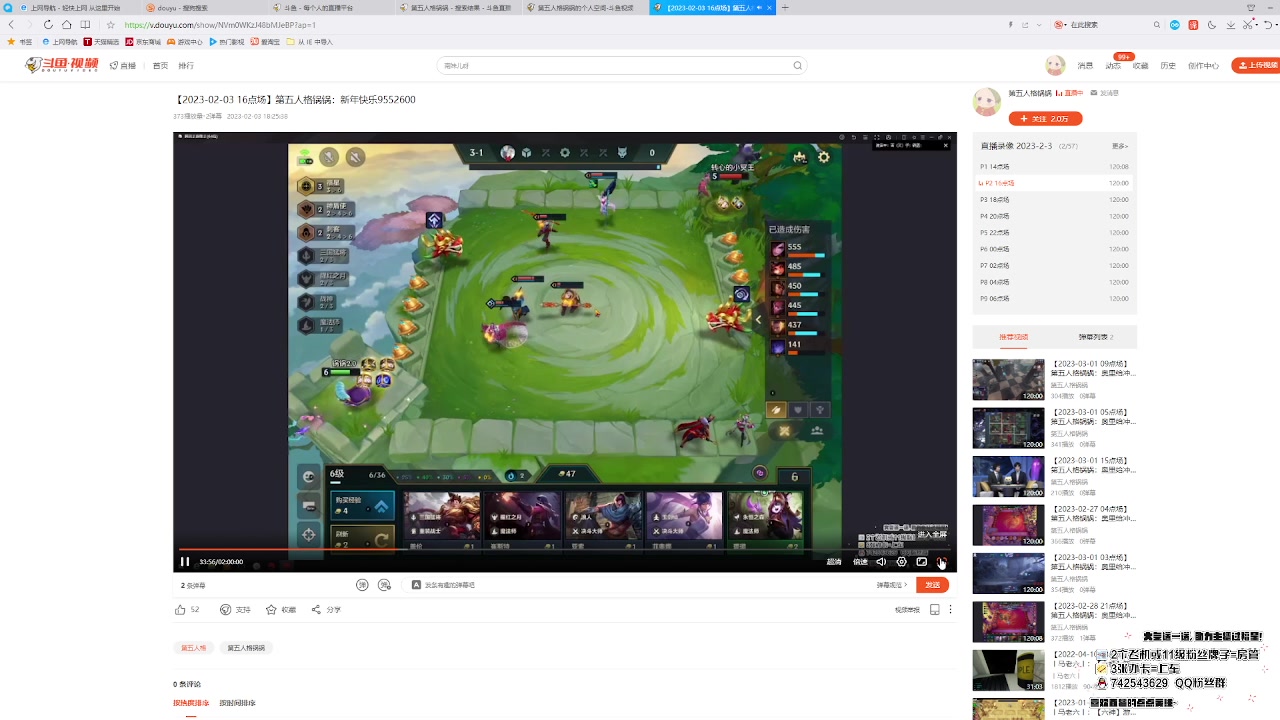This screenshot has width=1280, height=720.
Task: Mute the video with the speaker icon
Action: [881, 562]
